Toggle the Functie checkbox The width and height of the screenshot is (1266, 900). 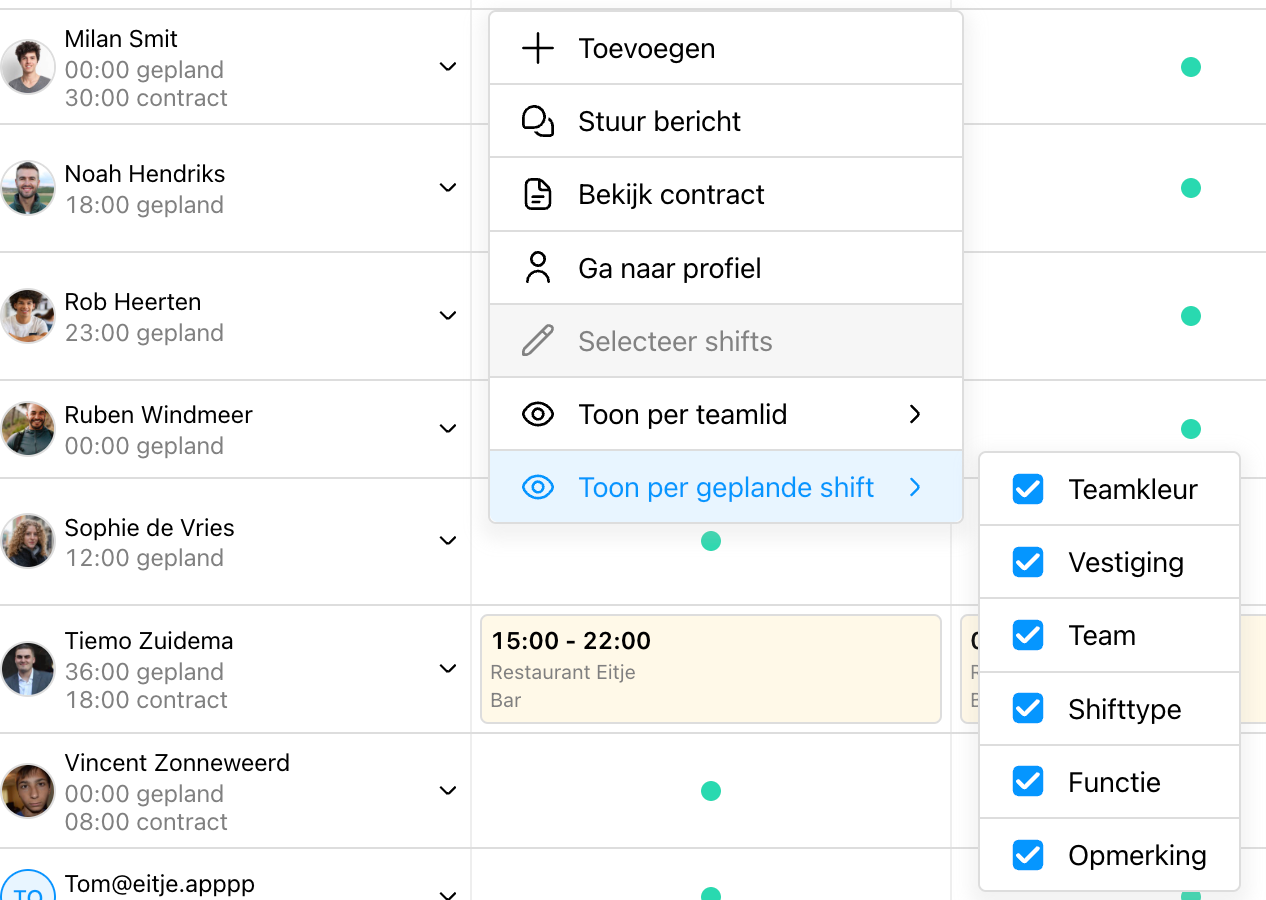(x=1028, y=781)
